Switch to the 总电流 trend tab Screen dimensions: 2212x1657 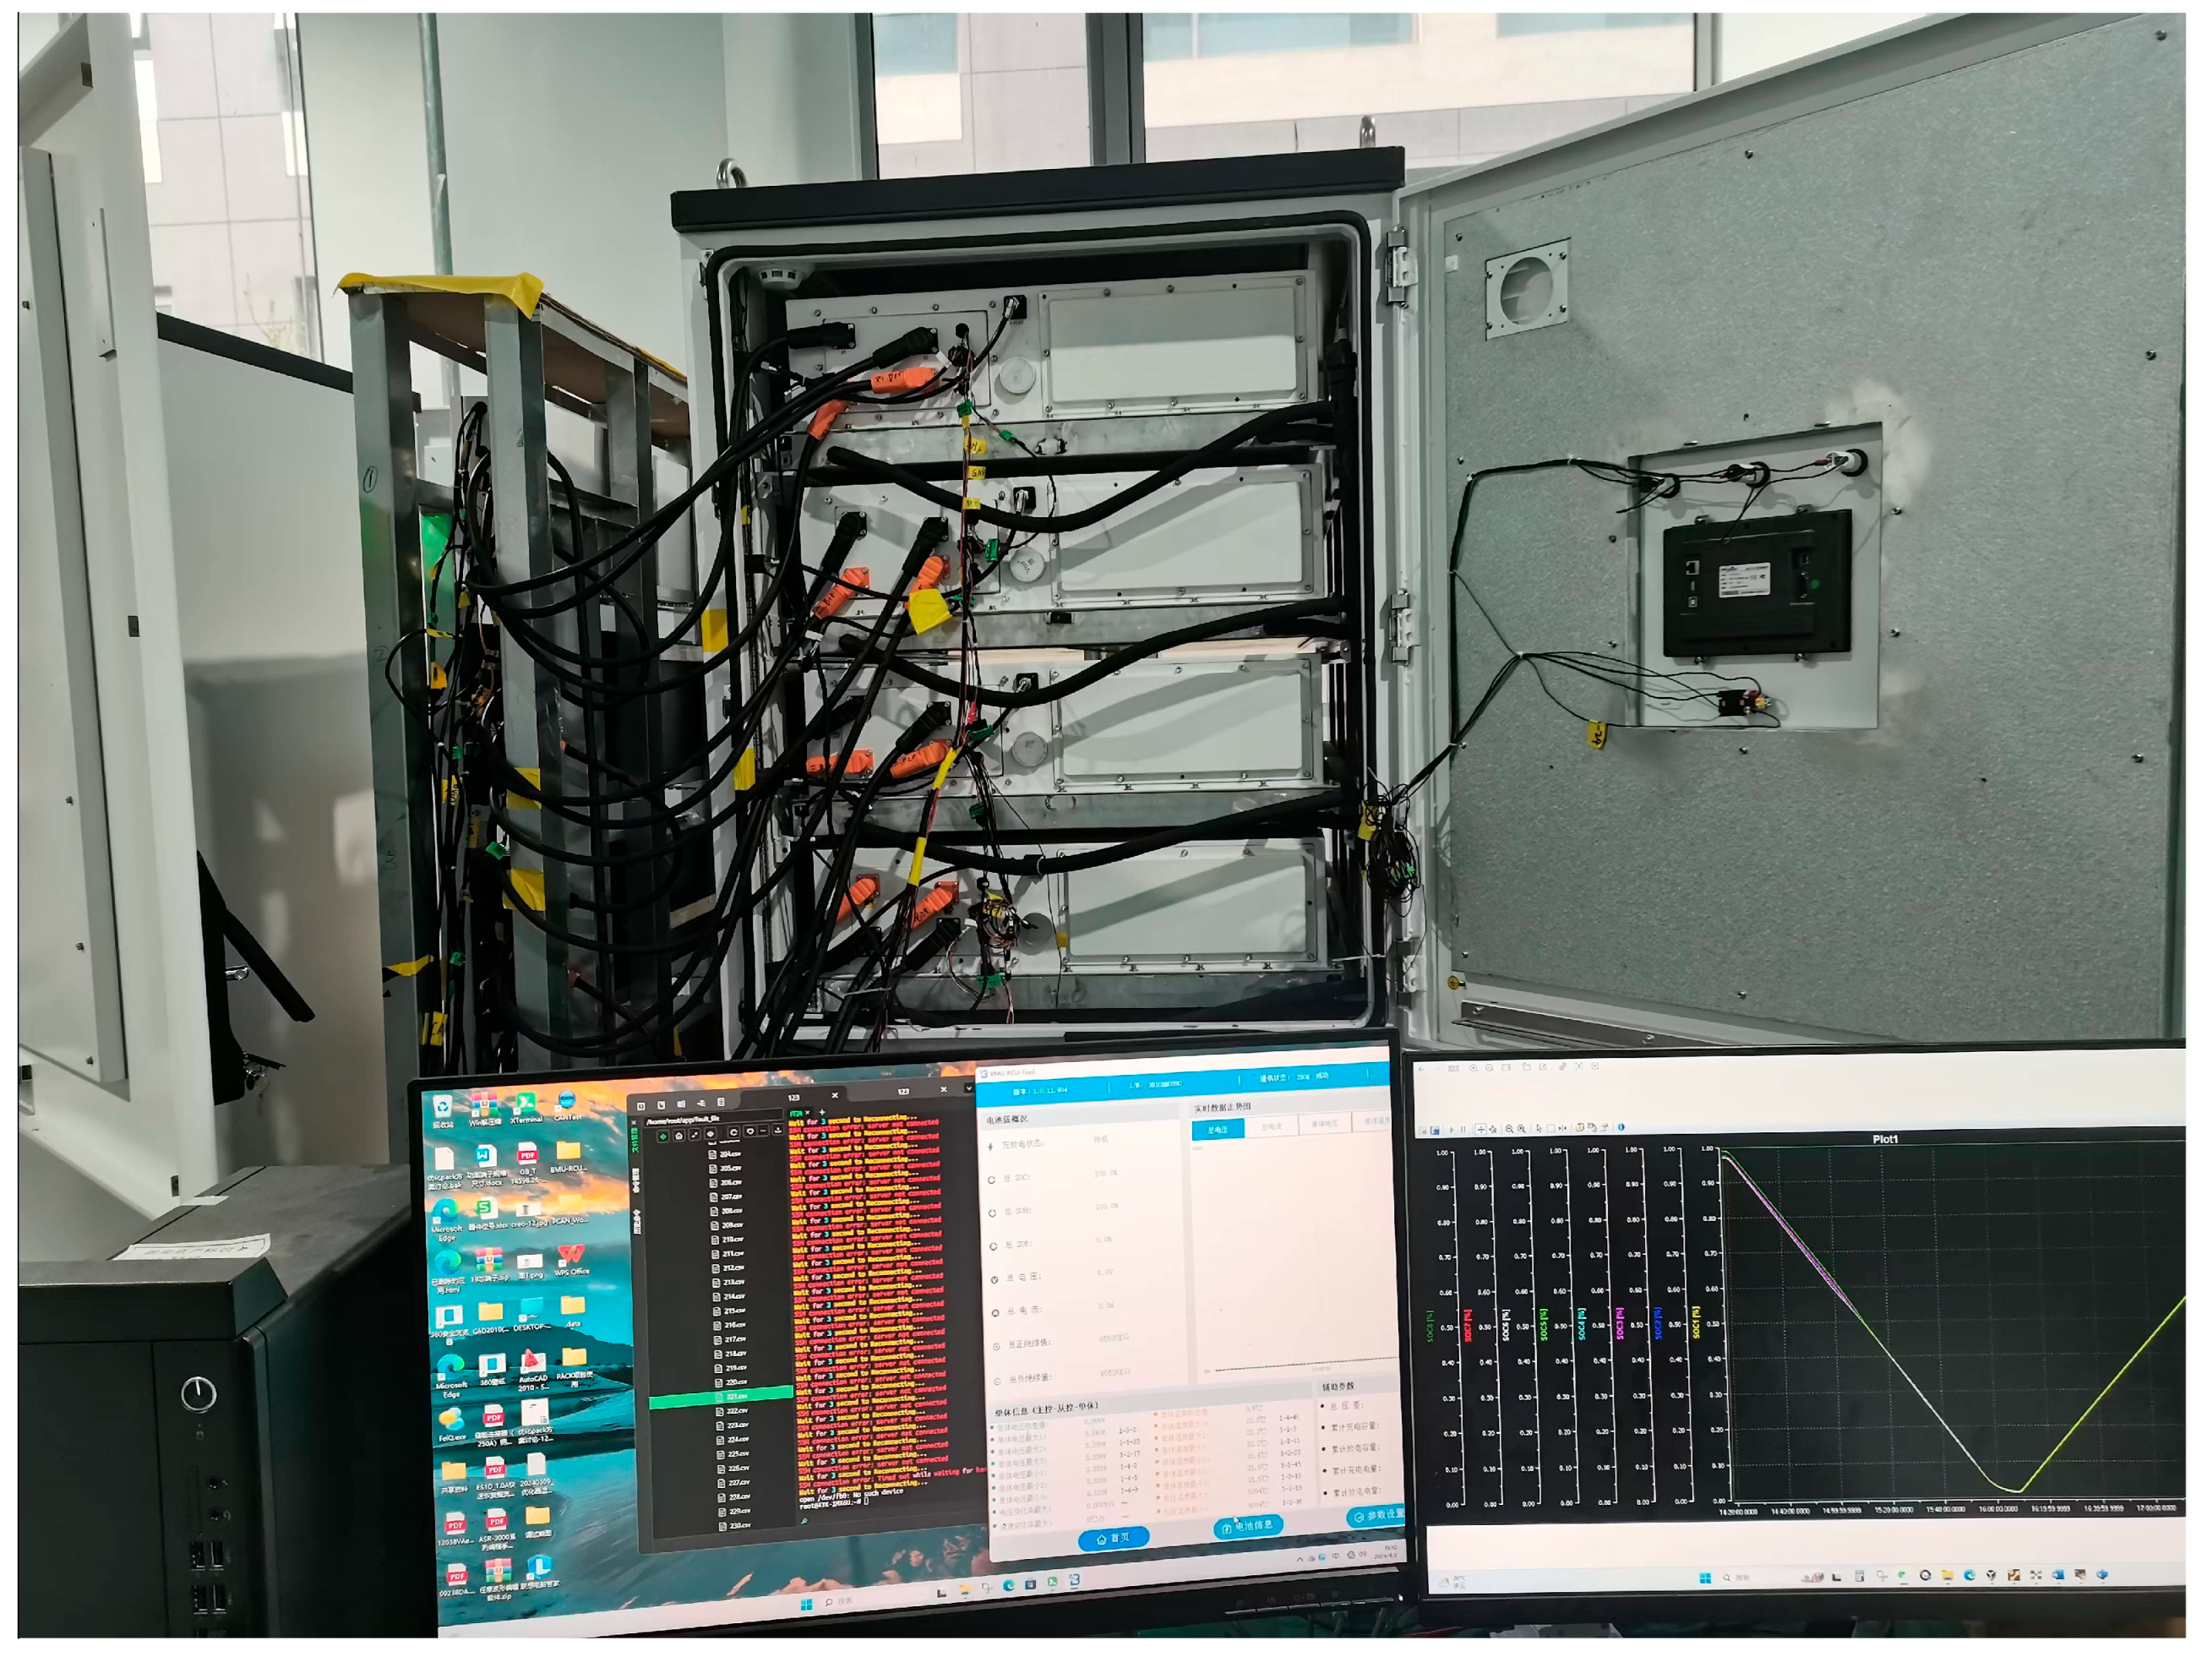[1271, 1127]
